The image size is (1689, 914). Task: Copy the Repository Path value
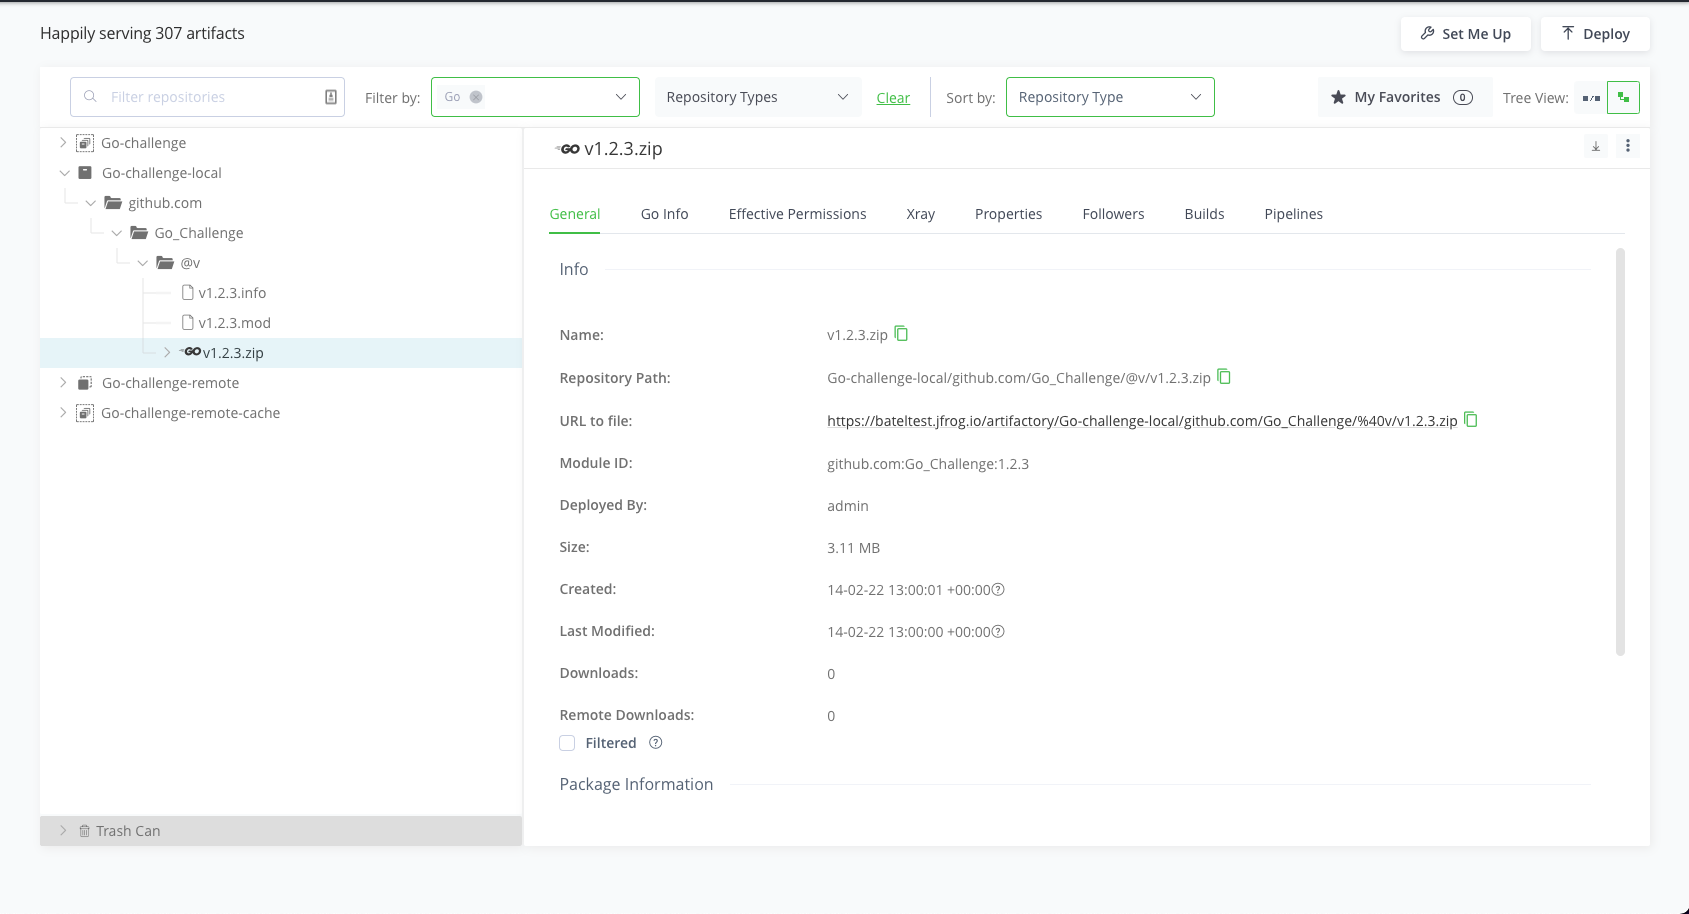point(1224,377)
